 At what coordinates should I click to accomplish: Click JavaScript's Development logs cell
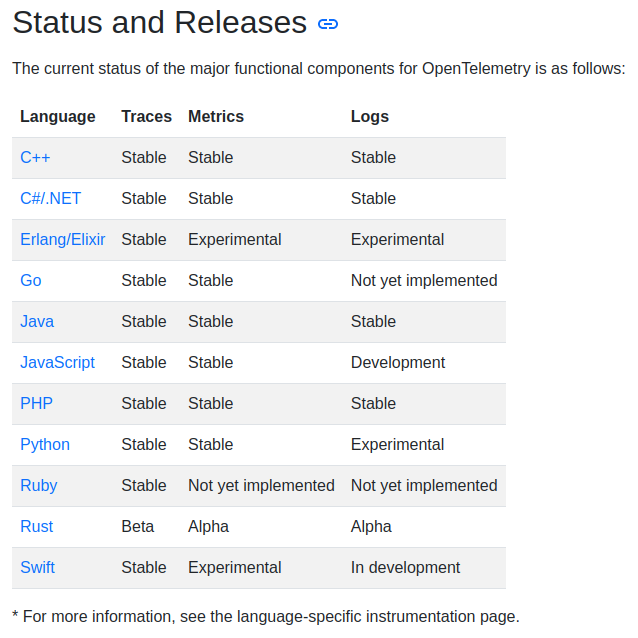pos(398,363)
